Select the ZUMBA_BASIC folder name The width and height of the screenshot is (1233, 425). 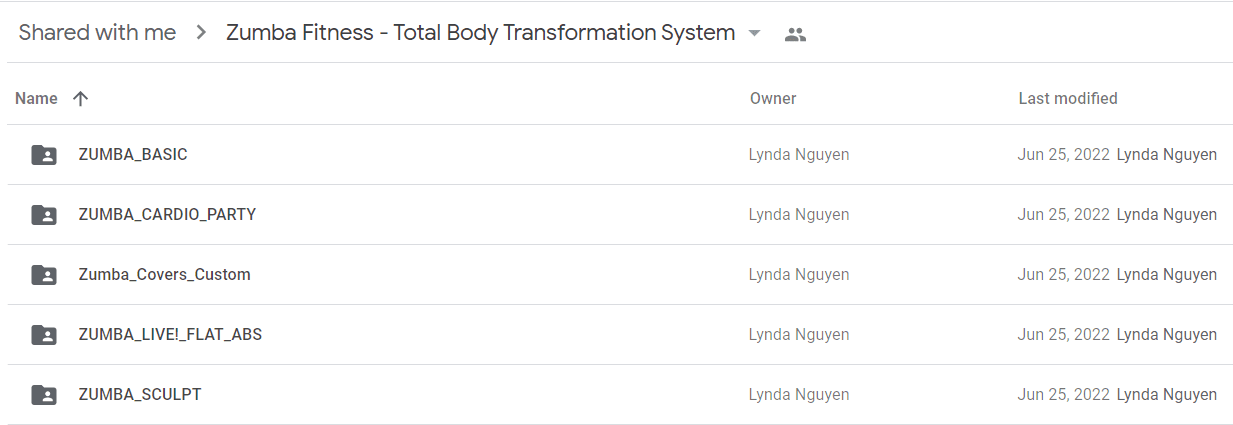[133, 155]
